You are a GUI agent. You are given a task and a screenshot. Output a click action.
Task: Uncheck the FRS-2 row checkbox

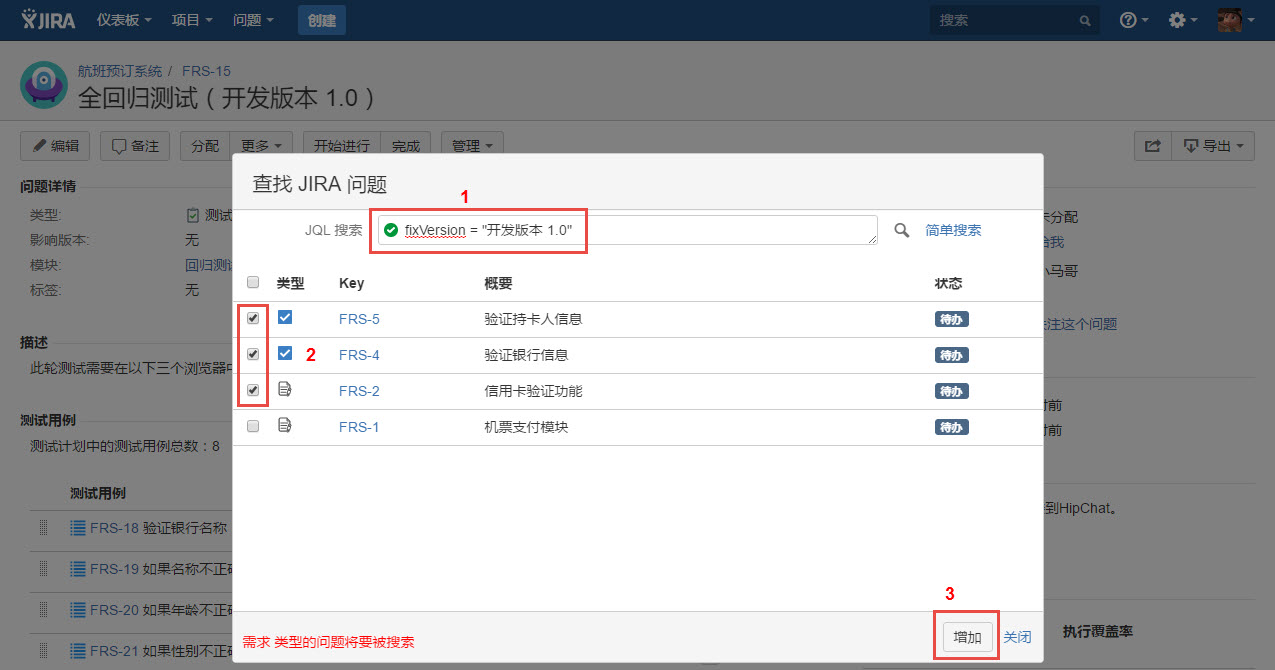click(x=253, y=391)
